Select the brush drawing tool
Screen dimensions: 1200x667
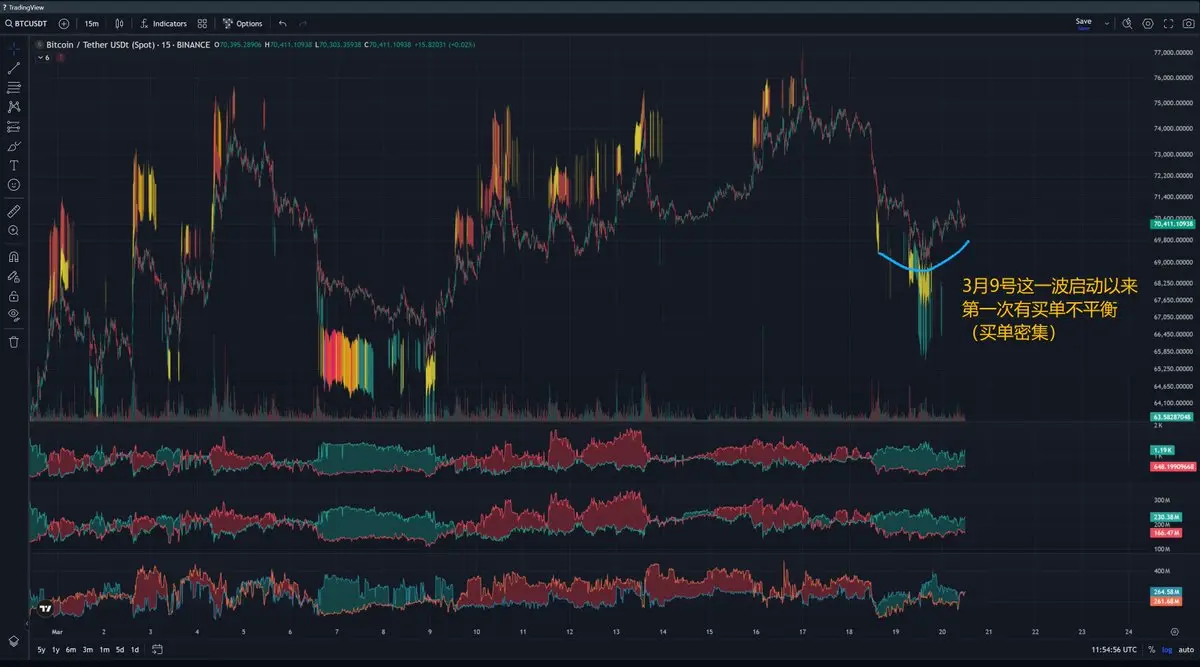click(x=14, y=146)
